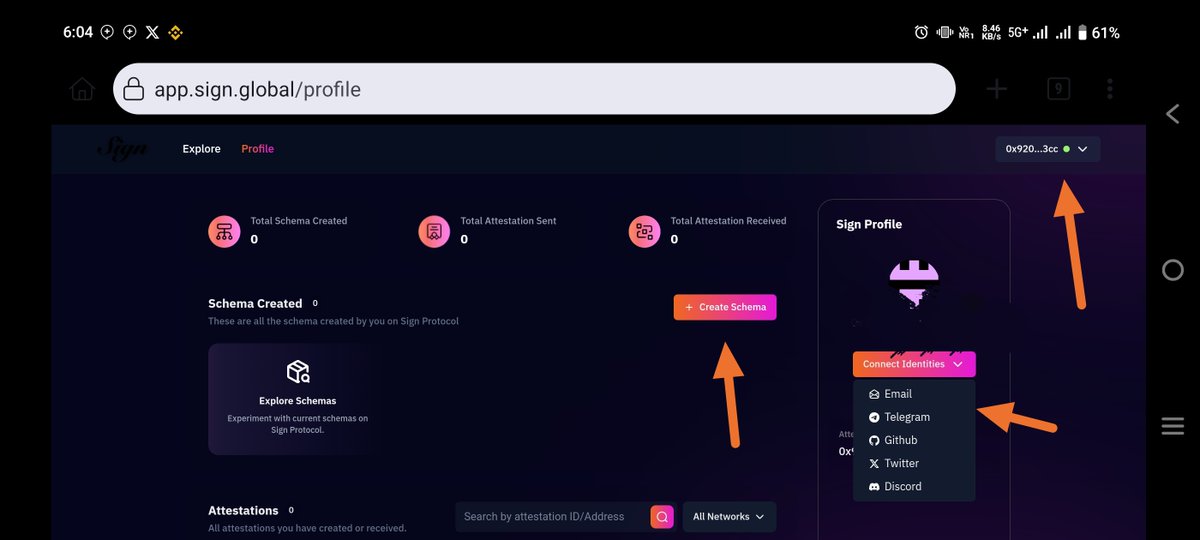Click the Schema Created heading
The image size is (1200, 540).
(255, 303)
